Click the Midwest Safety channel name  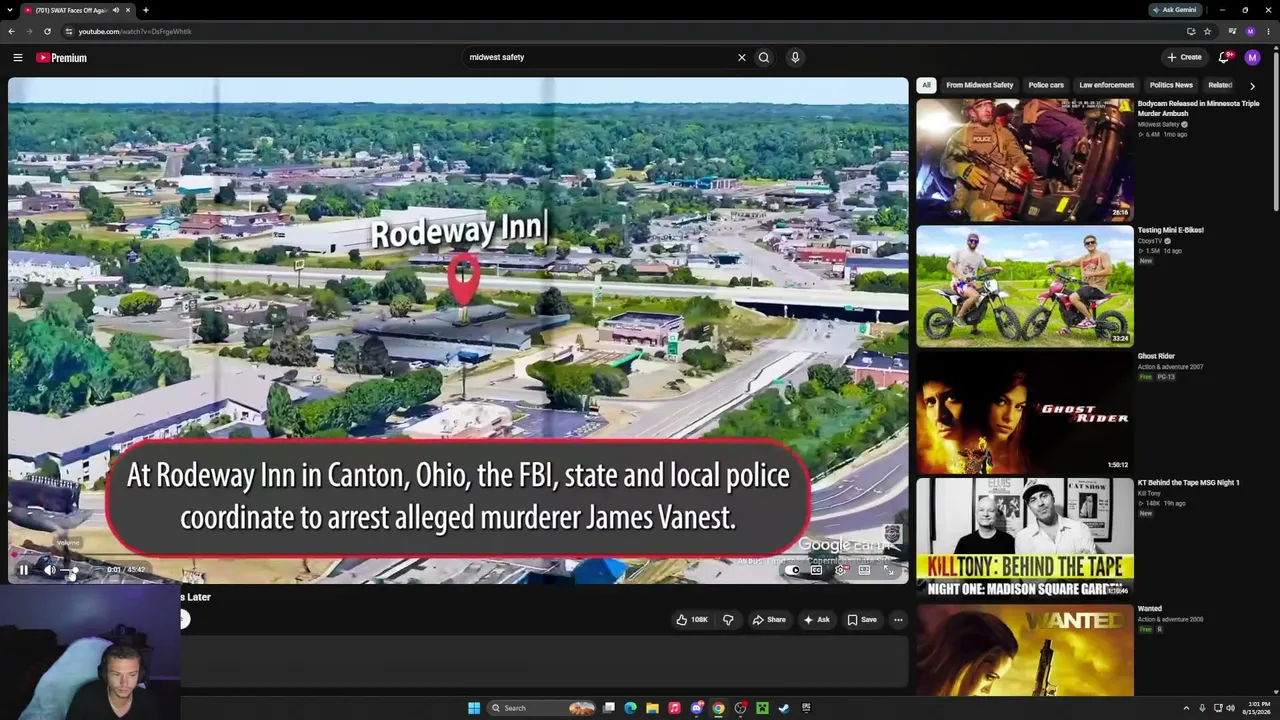1158,125
